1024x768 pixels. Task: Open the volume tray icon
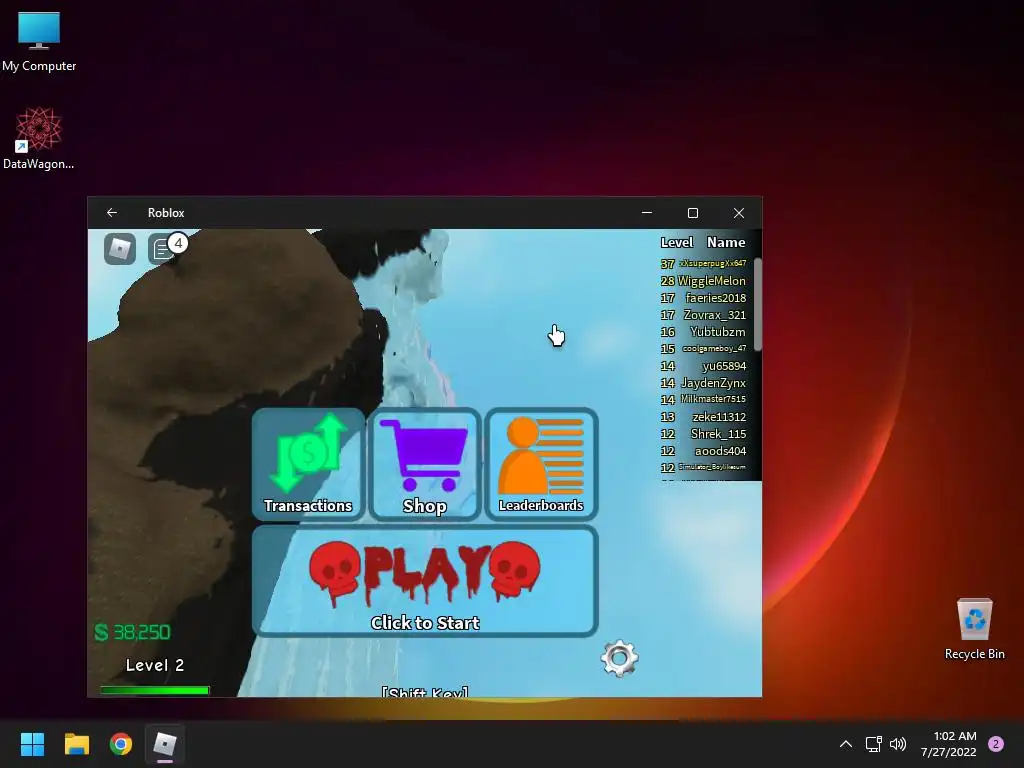tap(898, 744)
